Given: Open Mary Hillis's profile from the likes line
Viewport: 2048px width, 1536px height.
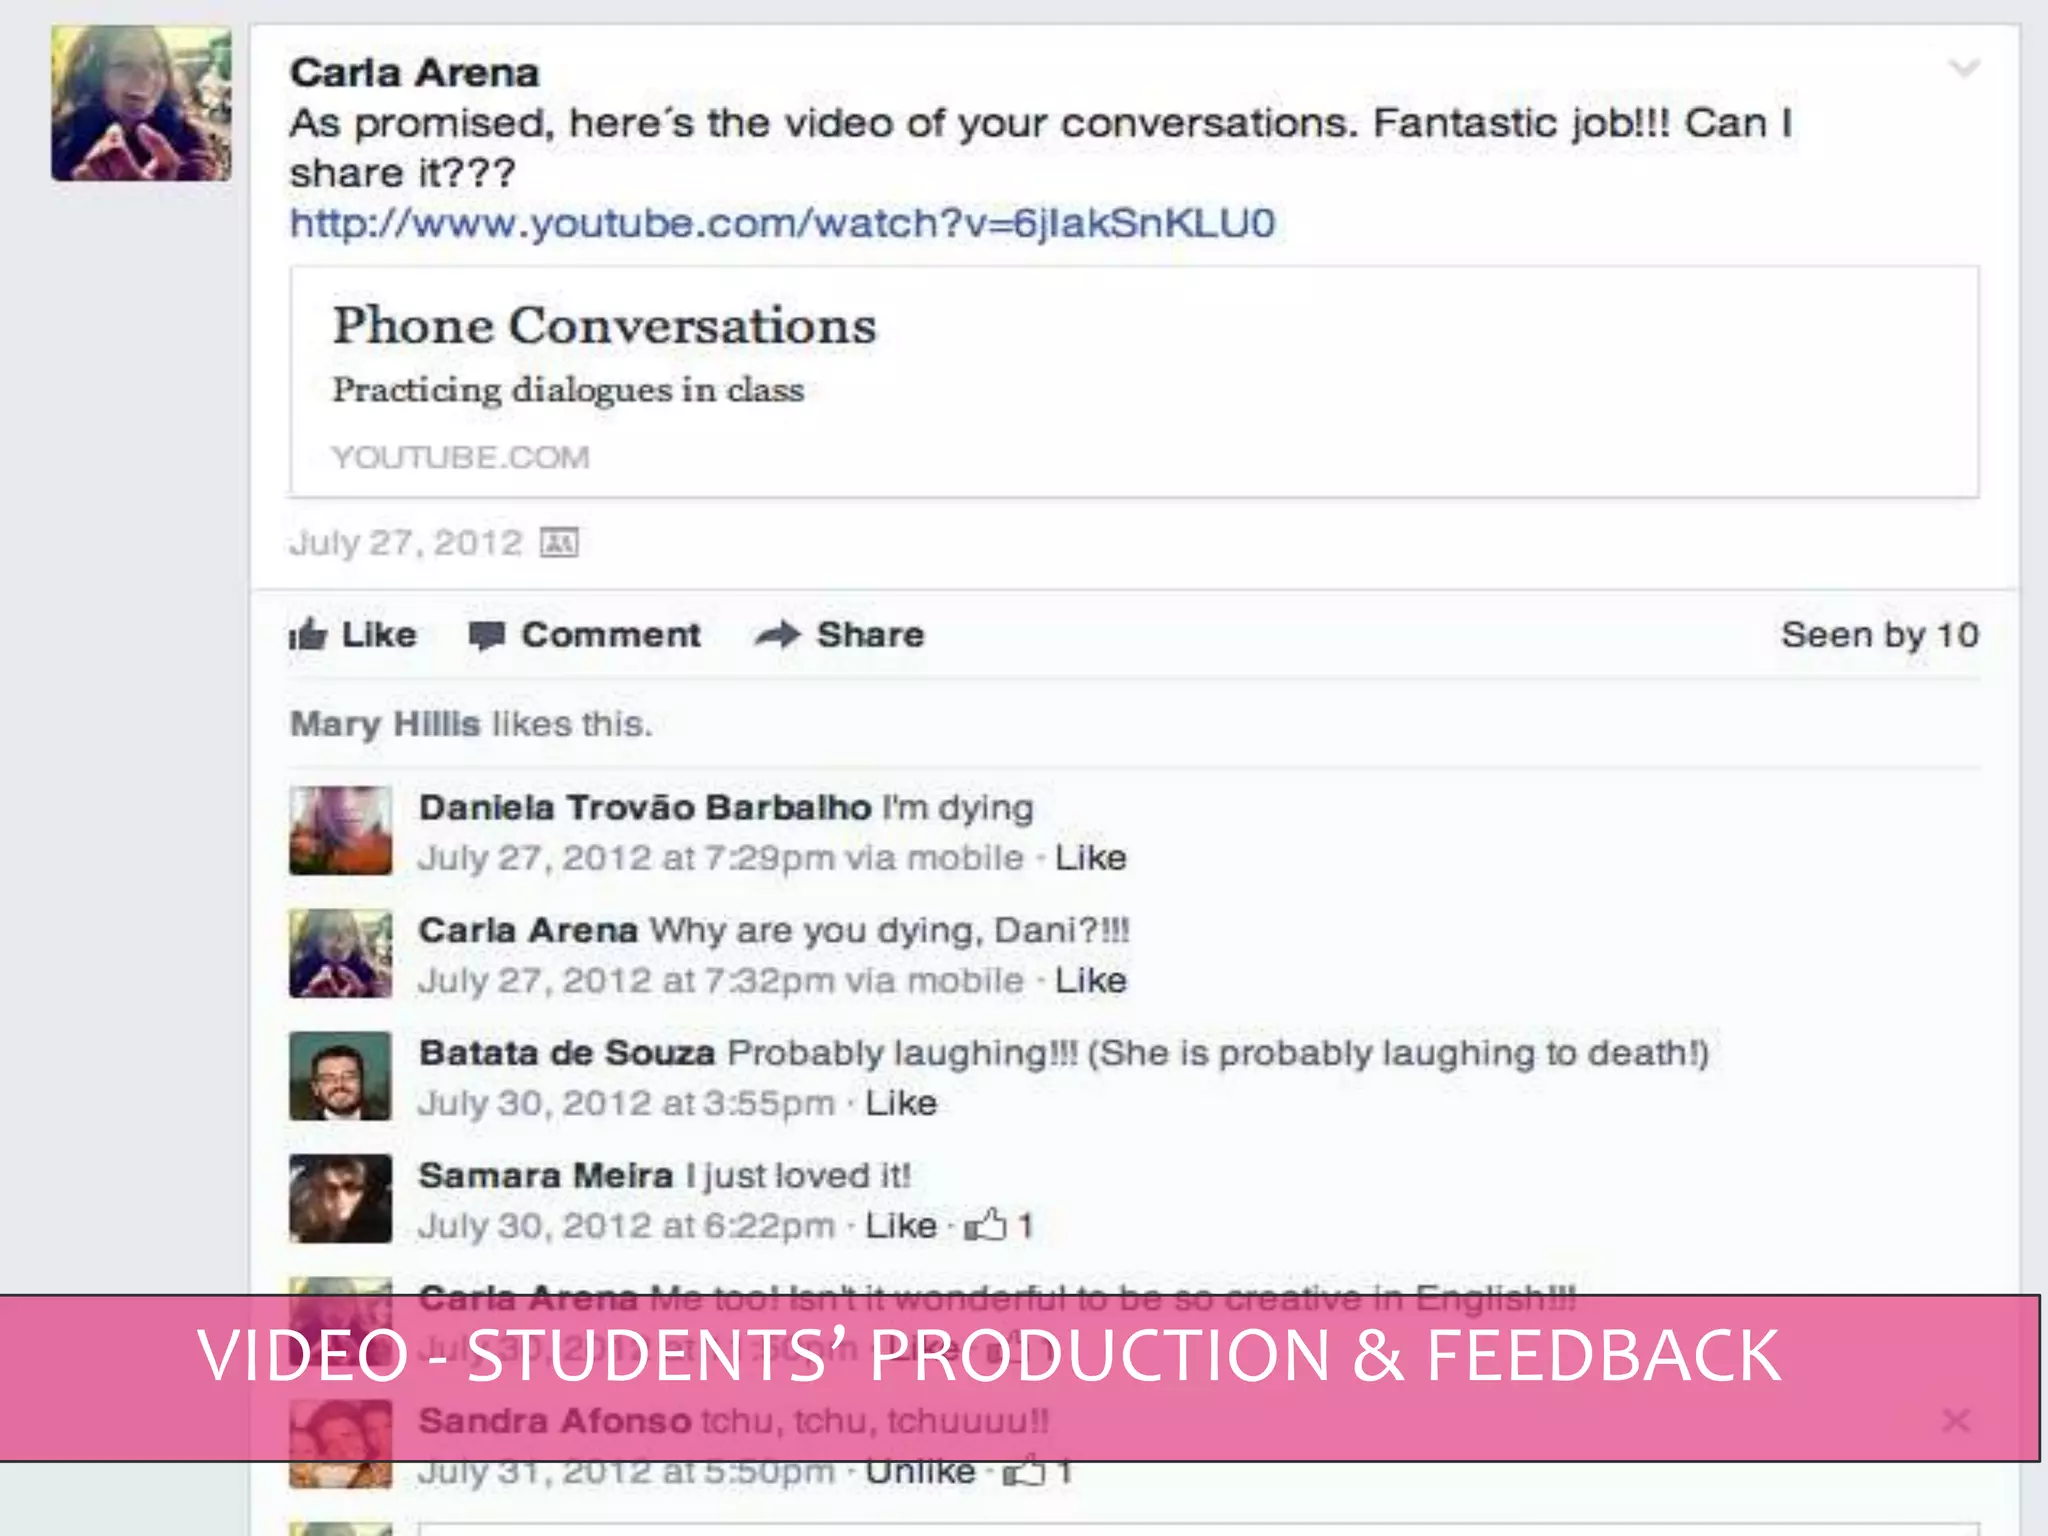Looking at the screenshot, I should coord(385,723).
